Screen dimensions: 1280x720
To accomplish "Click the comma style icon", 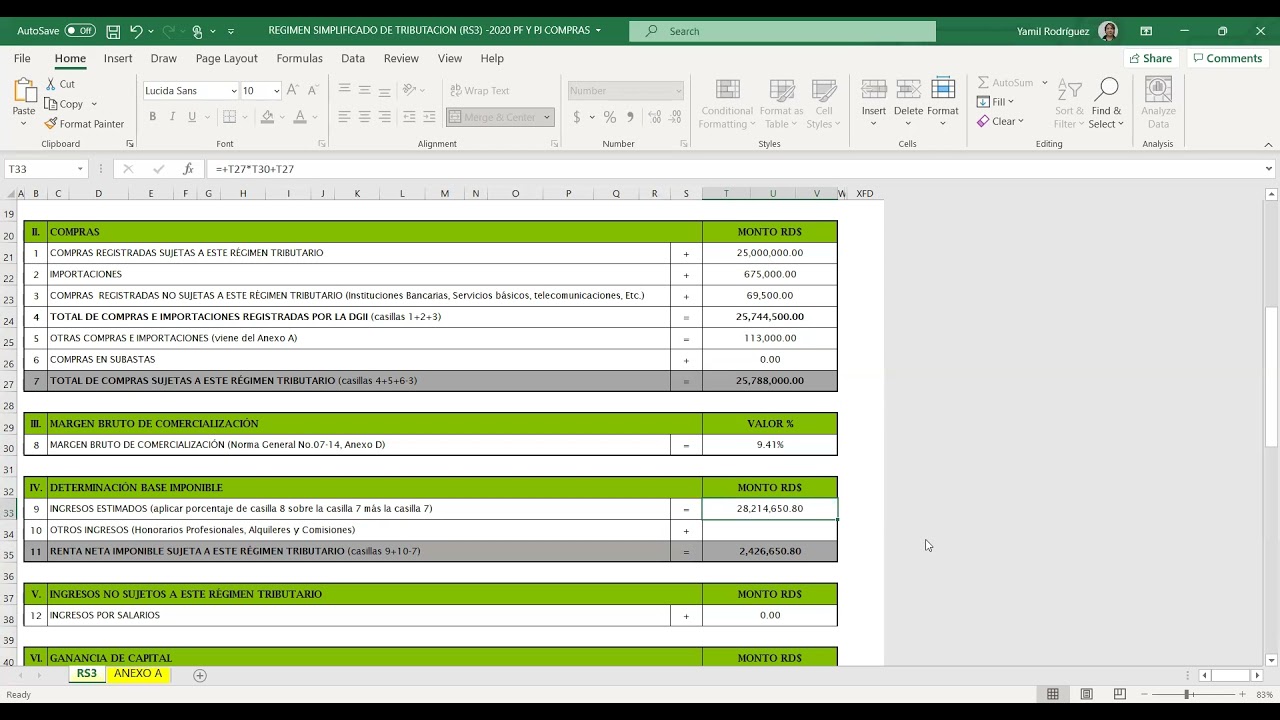I will click(630, 117).
